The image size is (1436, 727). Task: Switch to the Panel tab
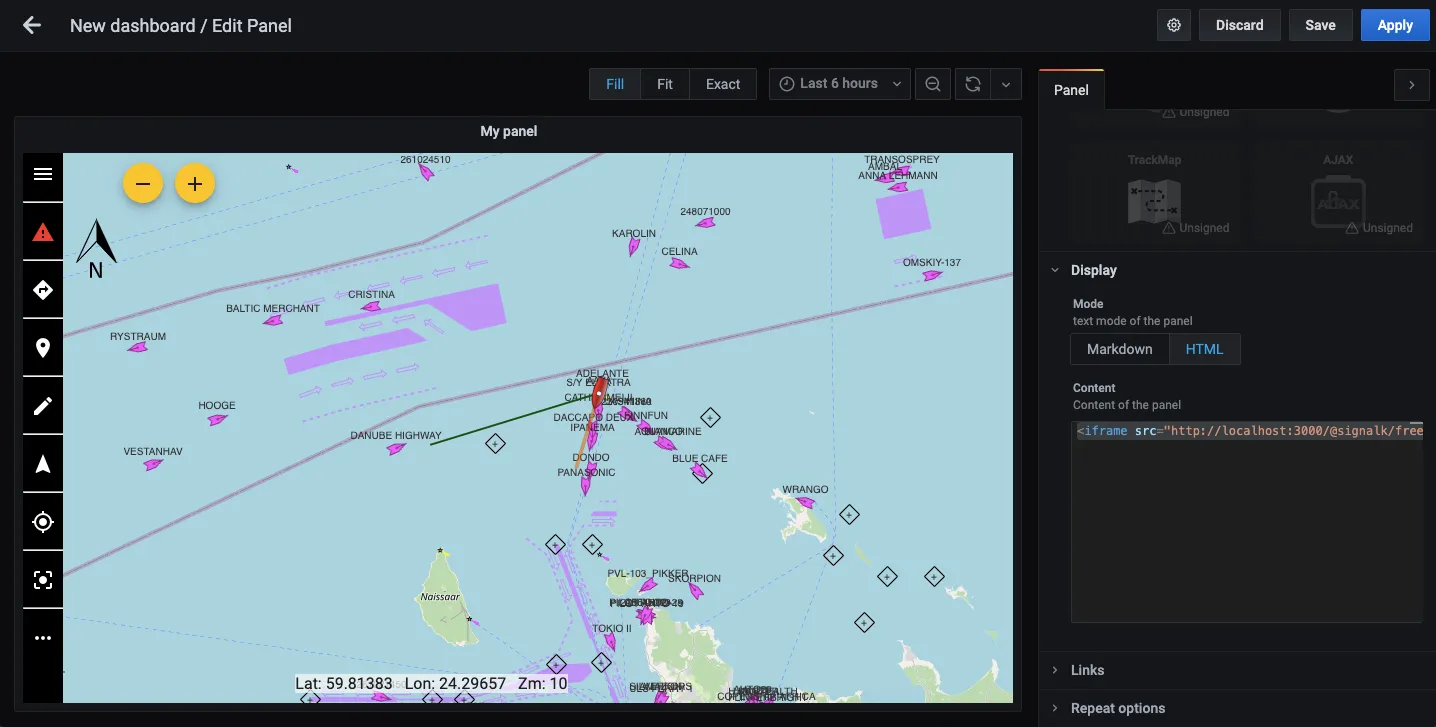click(x=1071, y=90)
